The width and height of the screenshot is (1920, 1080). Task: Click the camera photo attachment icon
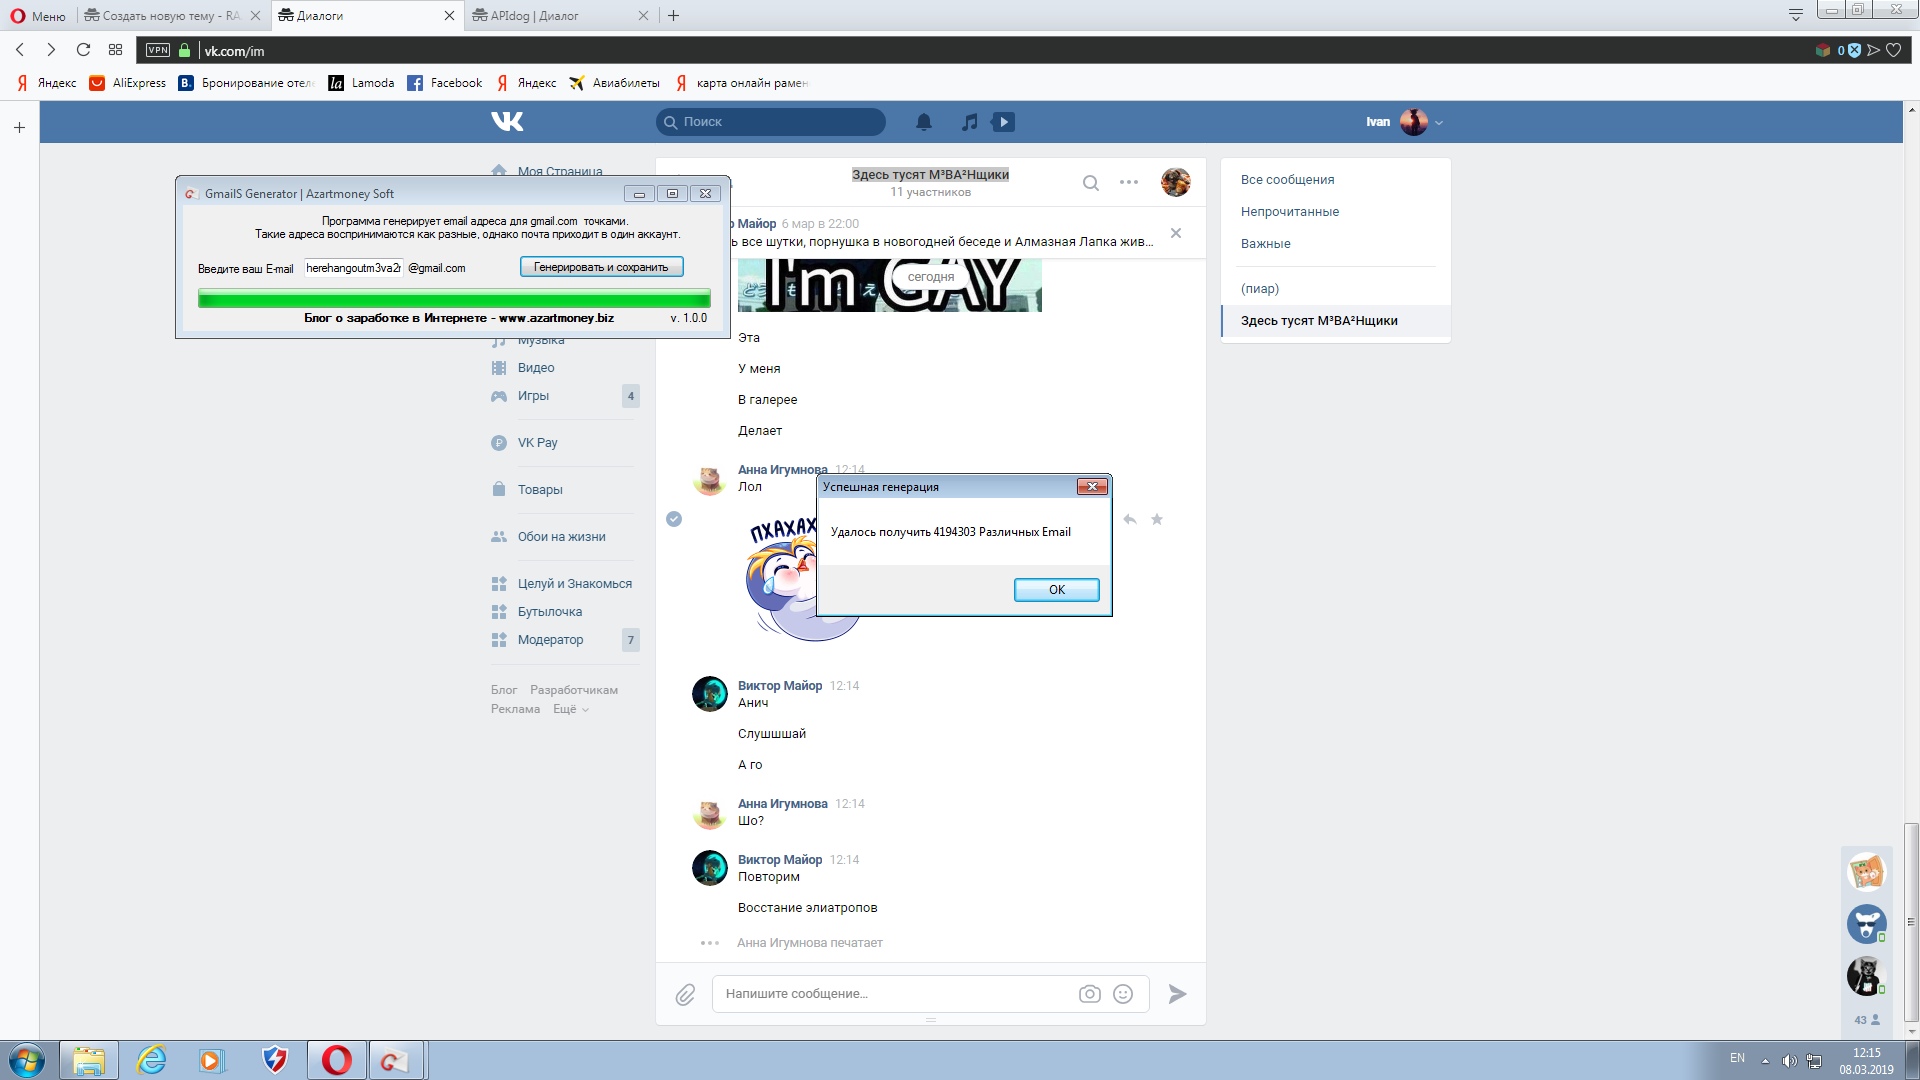pos(1089,994)
